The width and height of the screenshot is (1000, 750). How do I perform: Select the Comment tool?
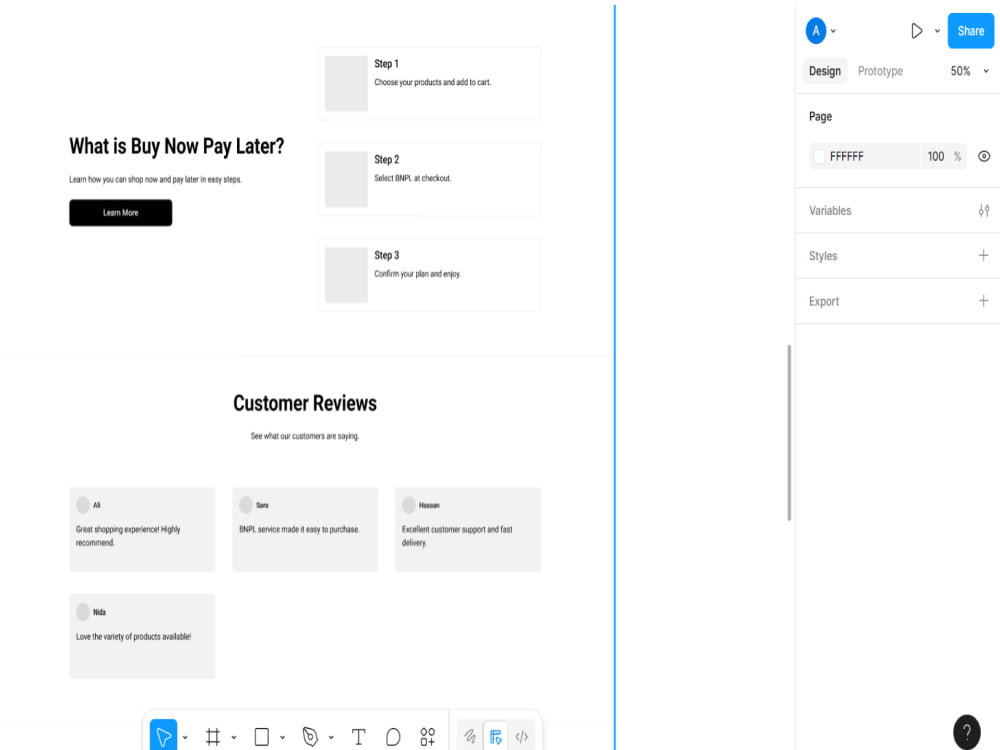393,737
